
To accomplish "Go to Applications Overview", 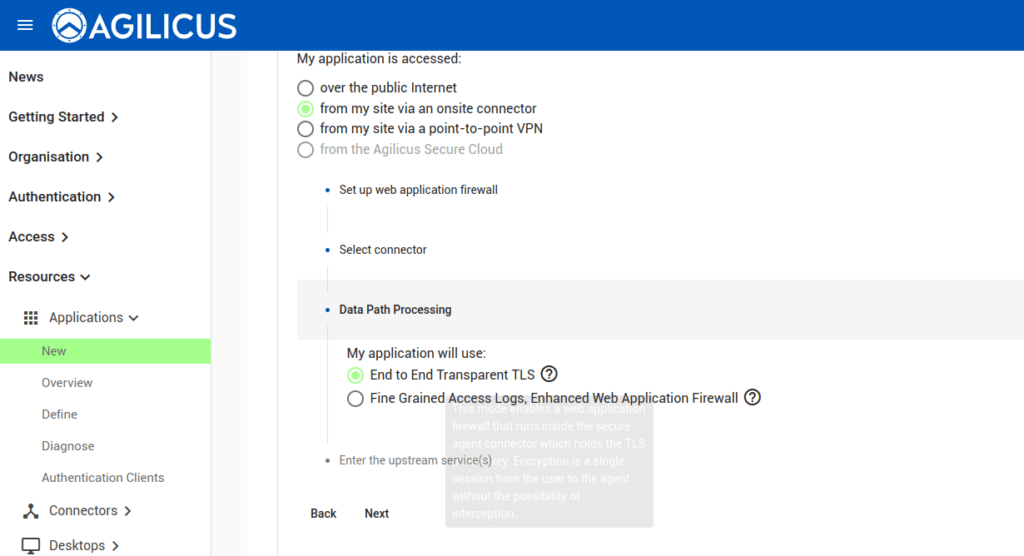I will click(67, 383).
